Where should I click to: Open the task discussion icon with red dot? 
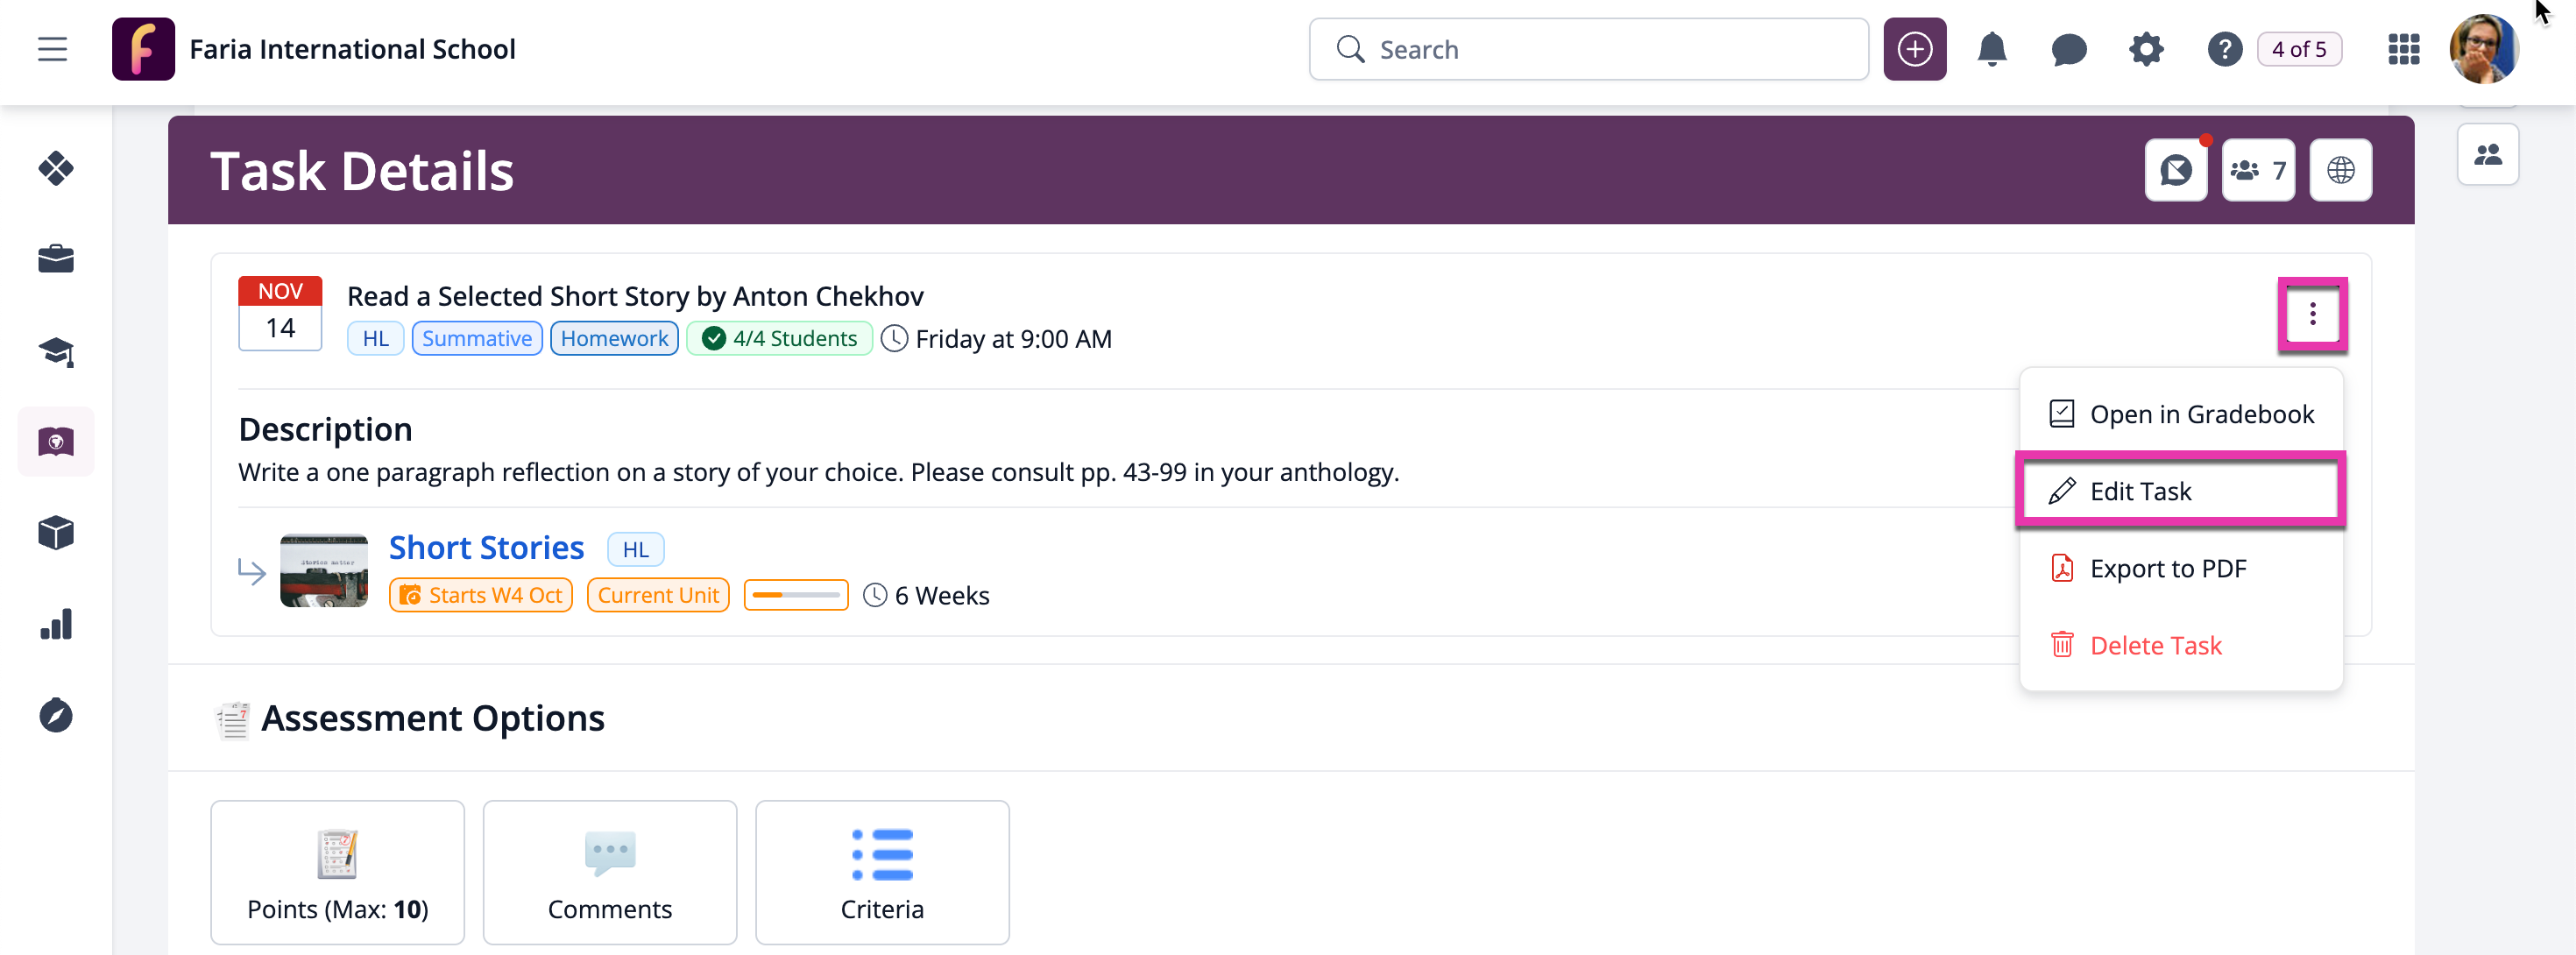pos(2176,170)
